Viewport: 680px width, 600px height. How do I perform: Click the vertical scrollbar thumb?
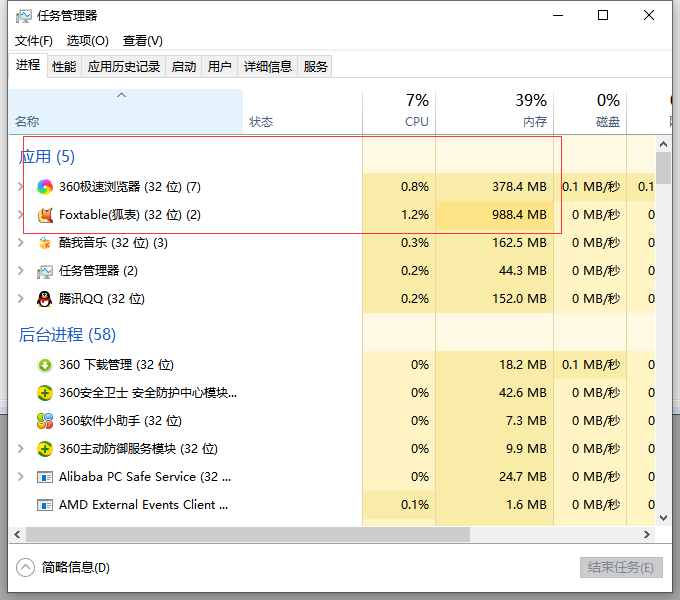coord(663,168)
